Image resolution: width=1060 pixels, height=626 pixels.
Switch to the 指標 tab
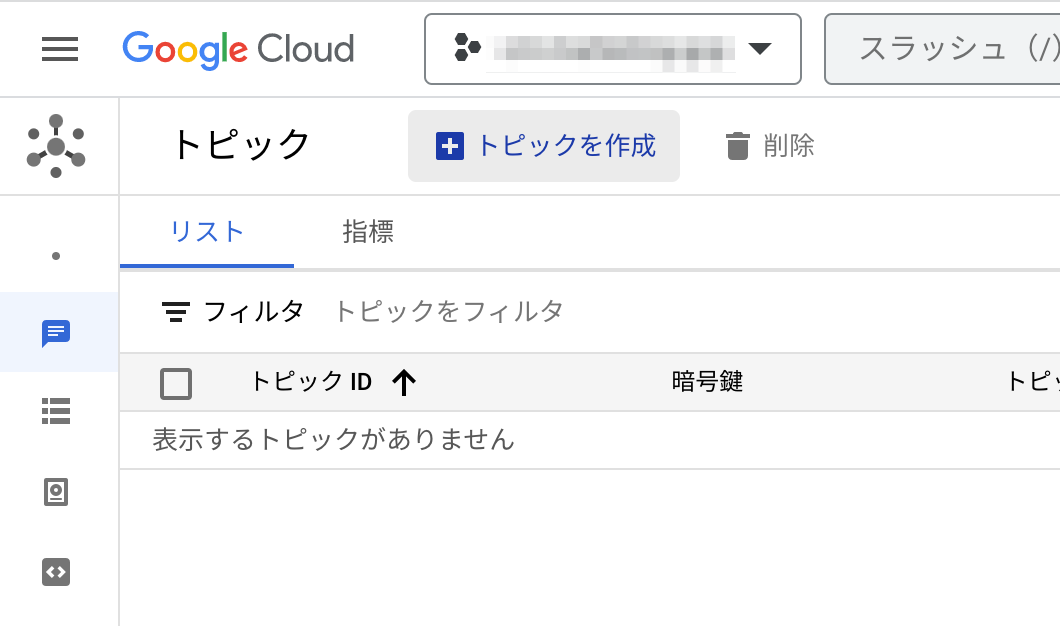pyautogui.click(x=368, y=232)
